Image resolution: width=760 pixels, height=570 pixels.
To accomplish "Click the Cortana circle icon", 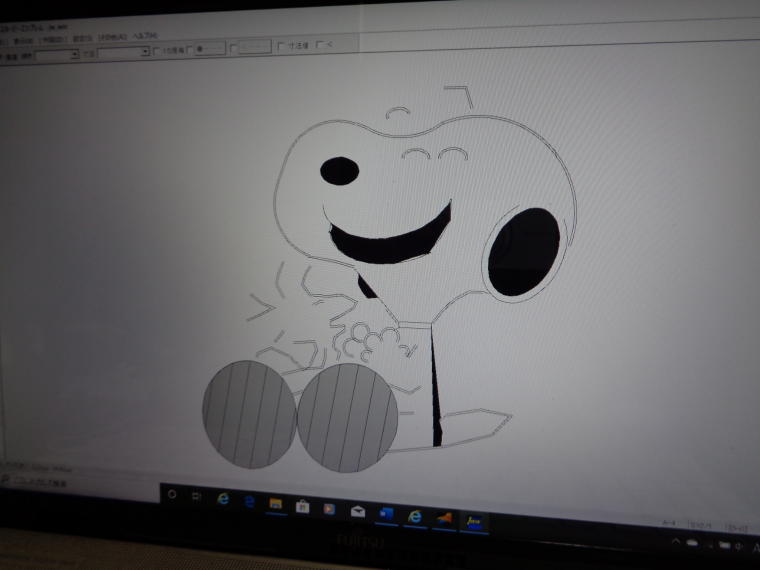I will 171,493.
